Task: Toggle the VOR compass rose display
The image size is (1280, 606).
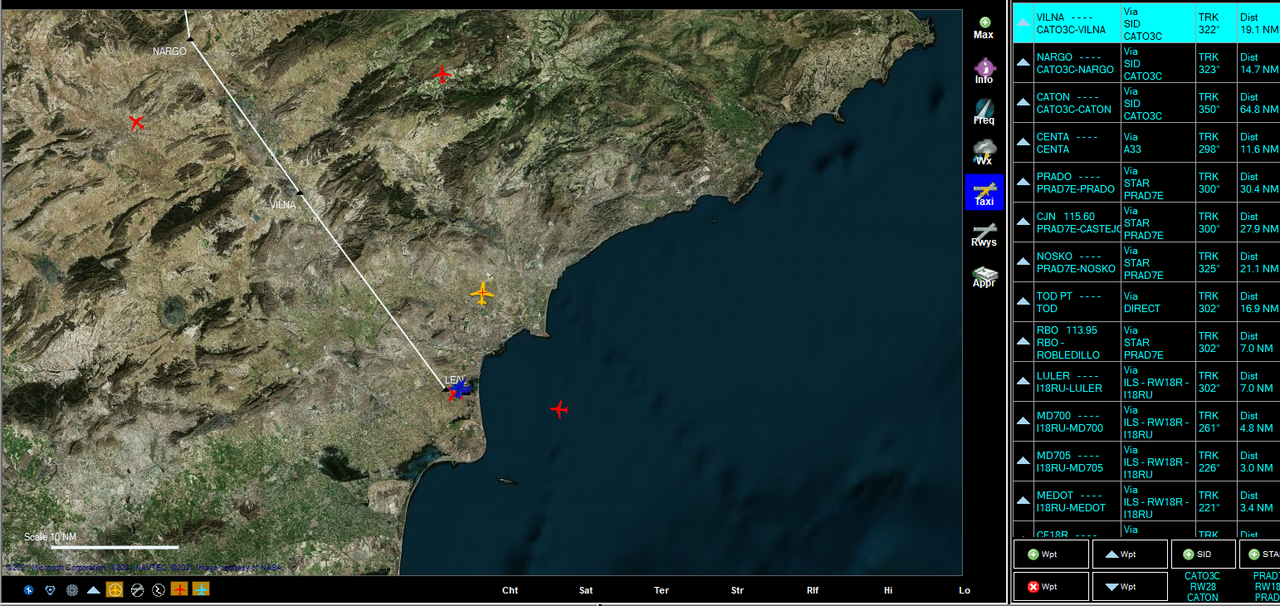Action: (72, 590)
